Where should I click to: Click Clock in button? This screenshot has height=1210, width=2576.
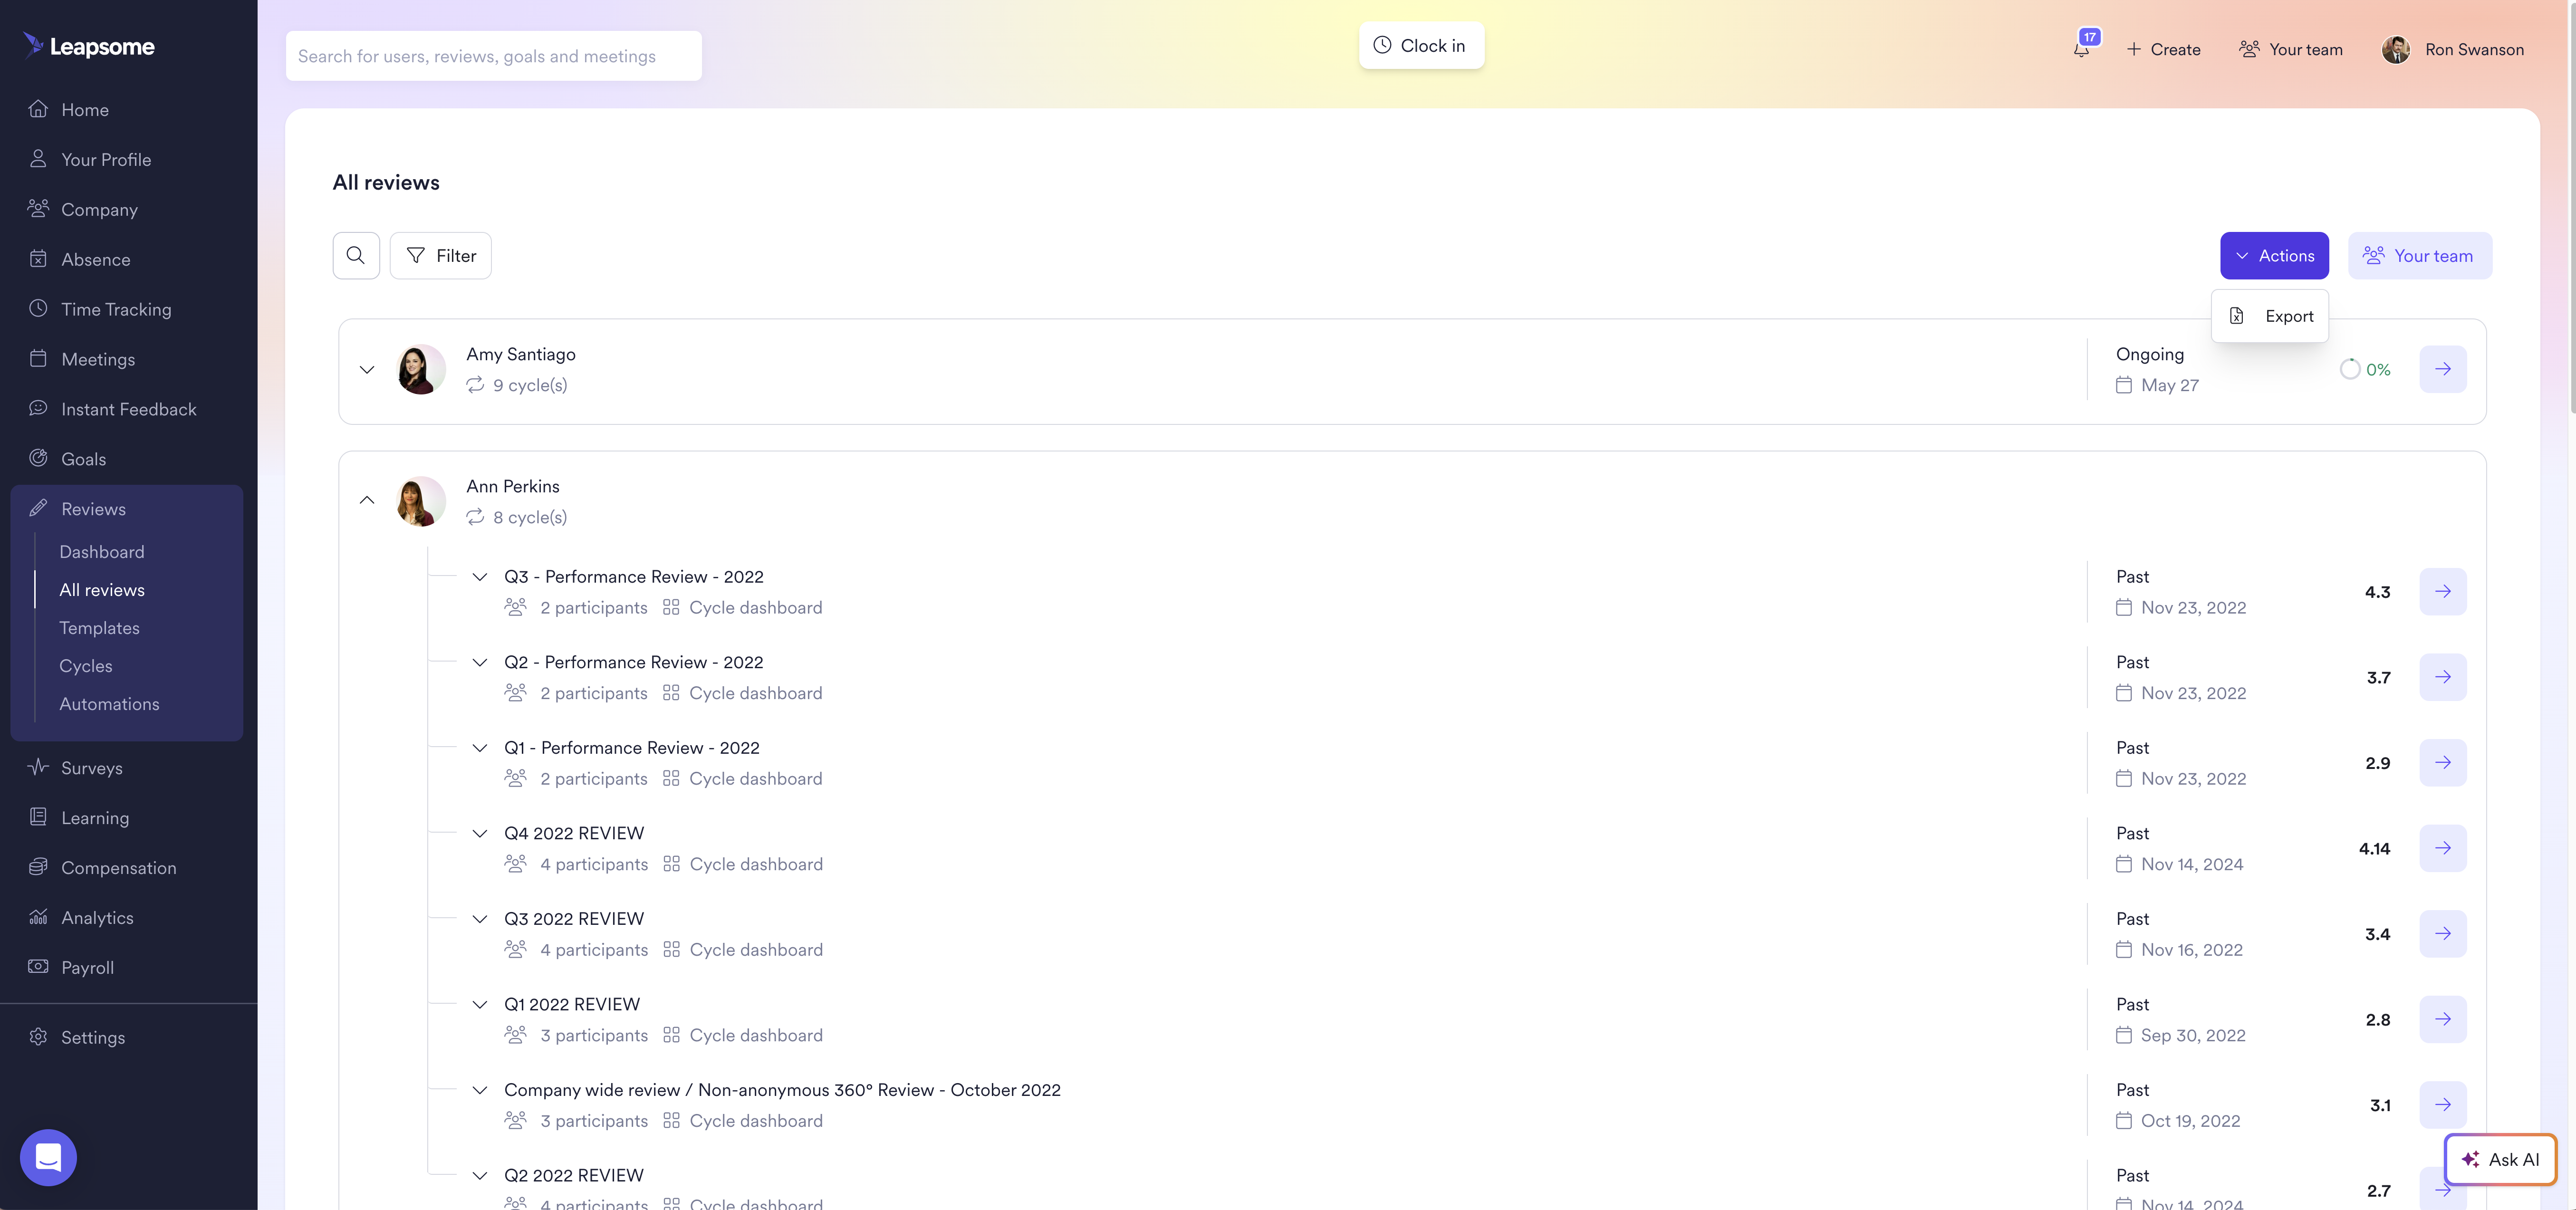1420,45
